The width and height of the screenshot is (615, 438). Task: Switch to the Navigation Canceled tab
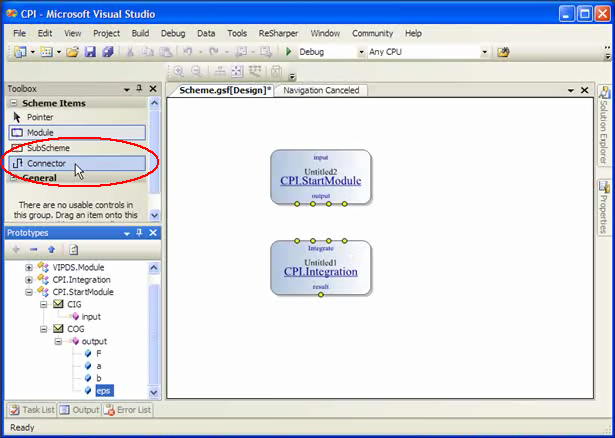[321, 91]
